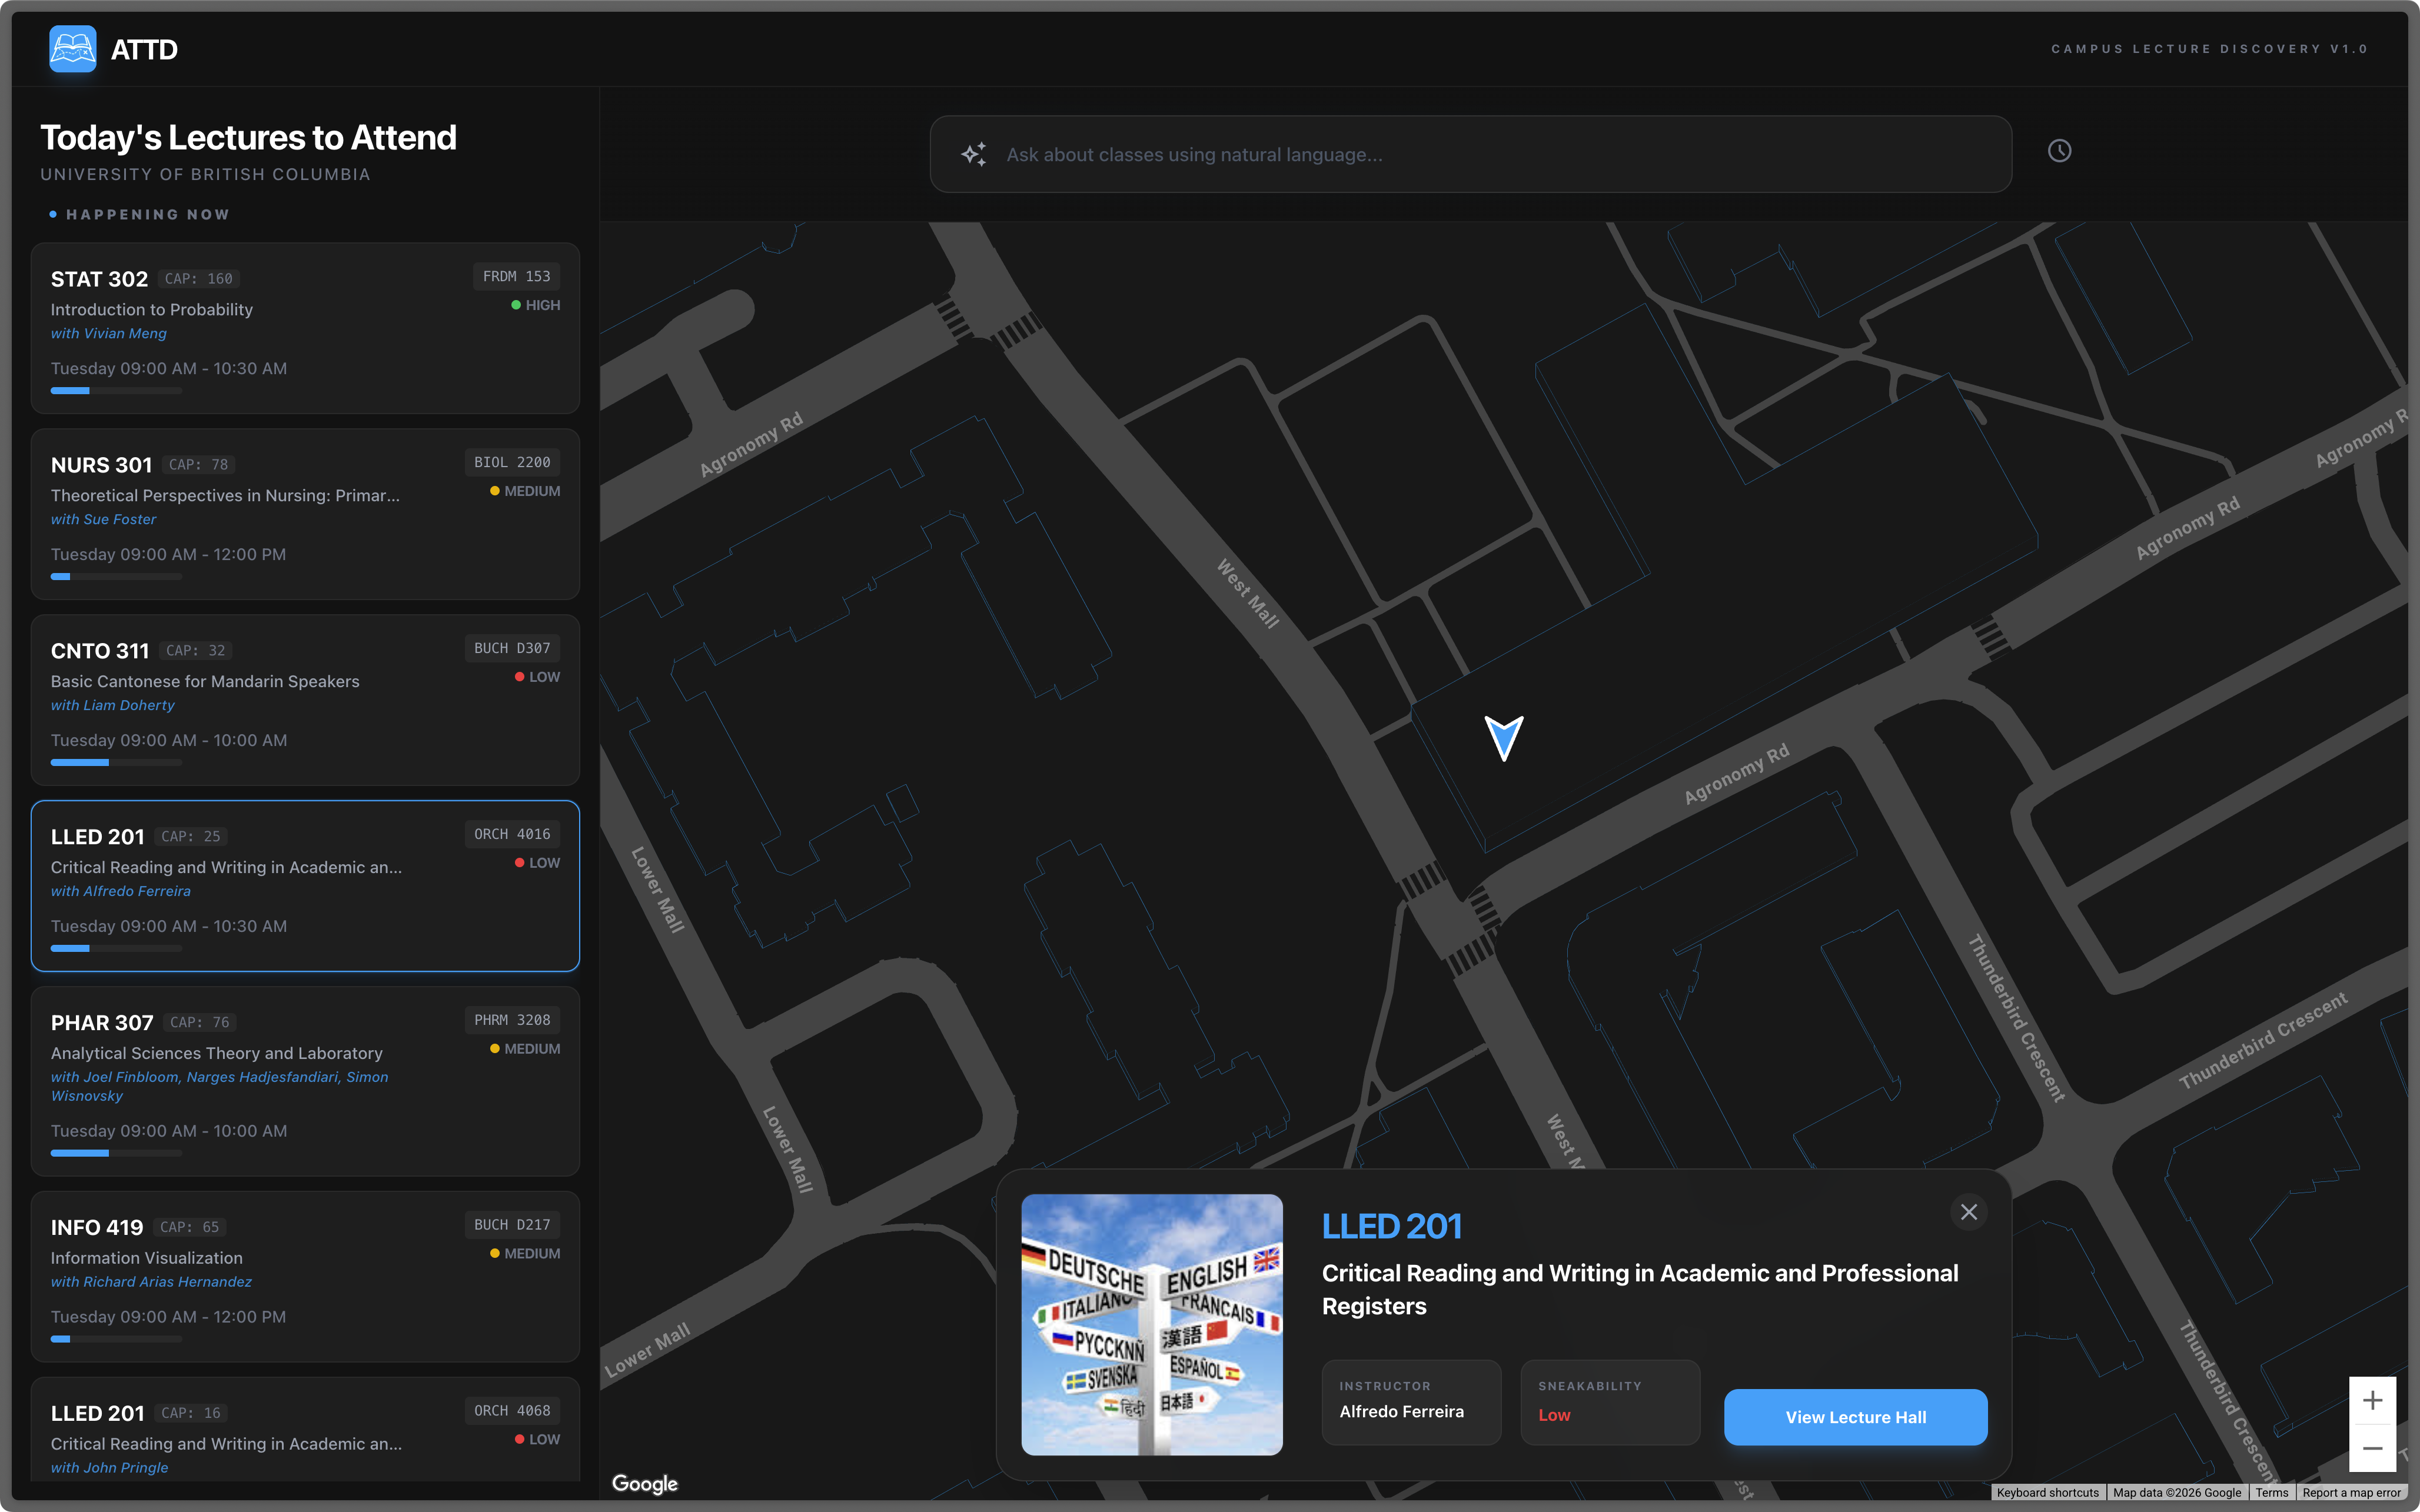Open the map Terms link
Image resolution: width=2420 pixels, height=1512 pixels.
click(x=2271, y=1492)
